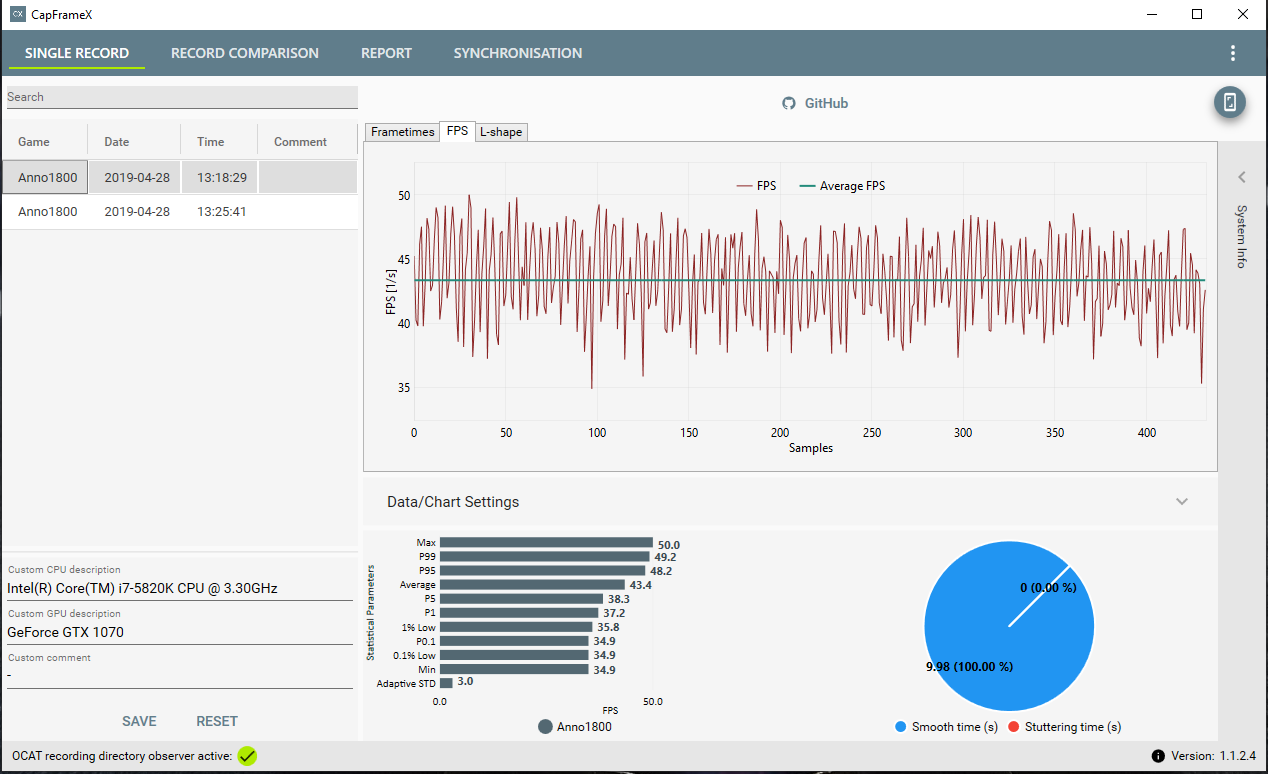
Task: Open the three-dot options menu
Action: point(1233,53)
